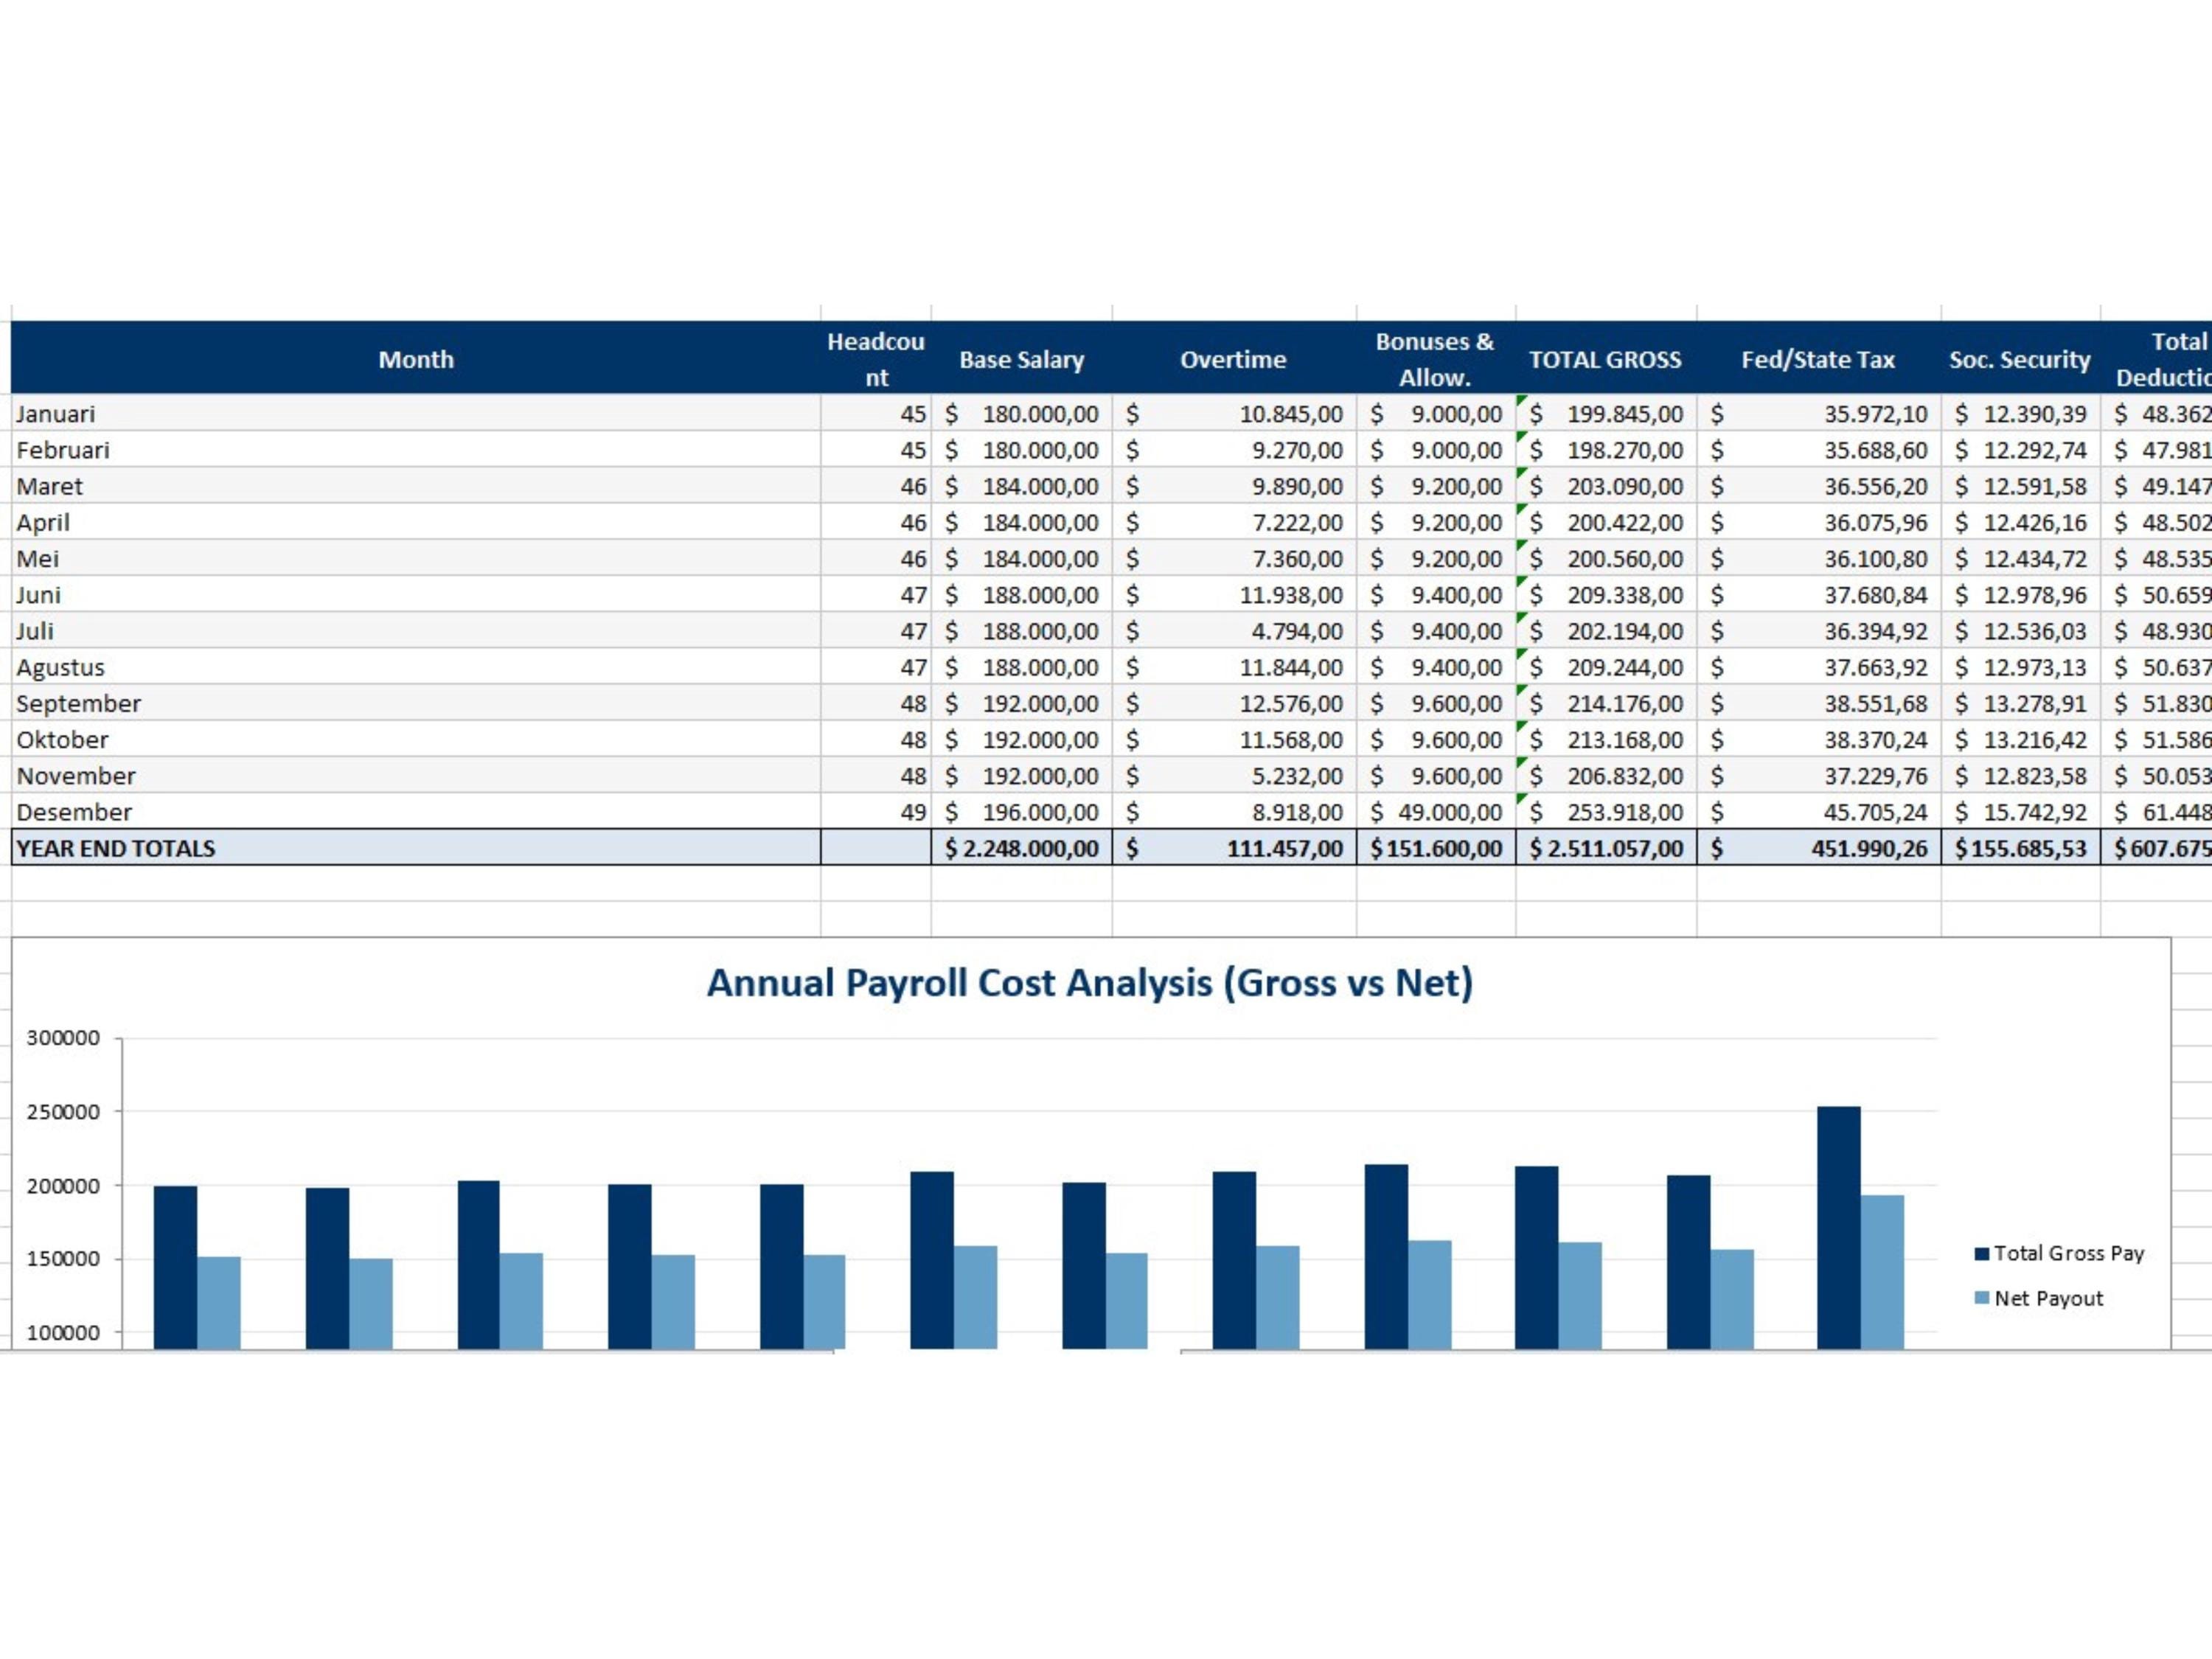2212x1659 pixels.
Task: Click the TOTAL GROSS header cell
Action: coord(1606,359)
